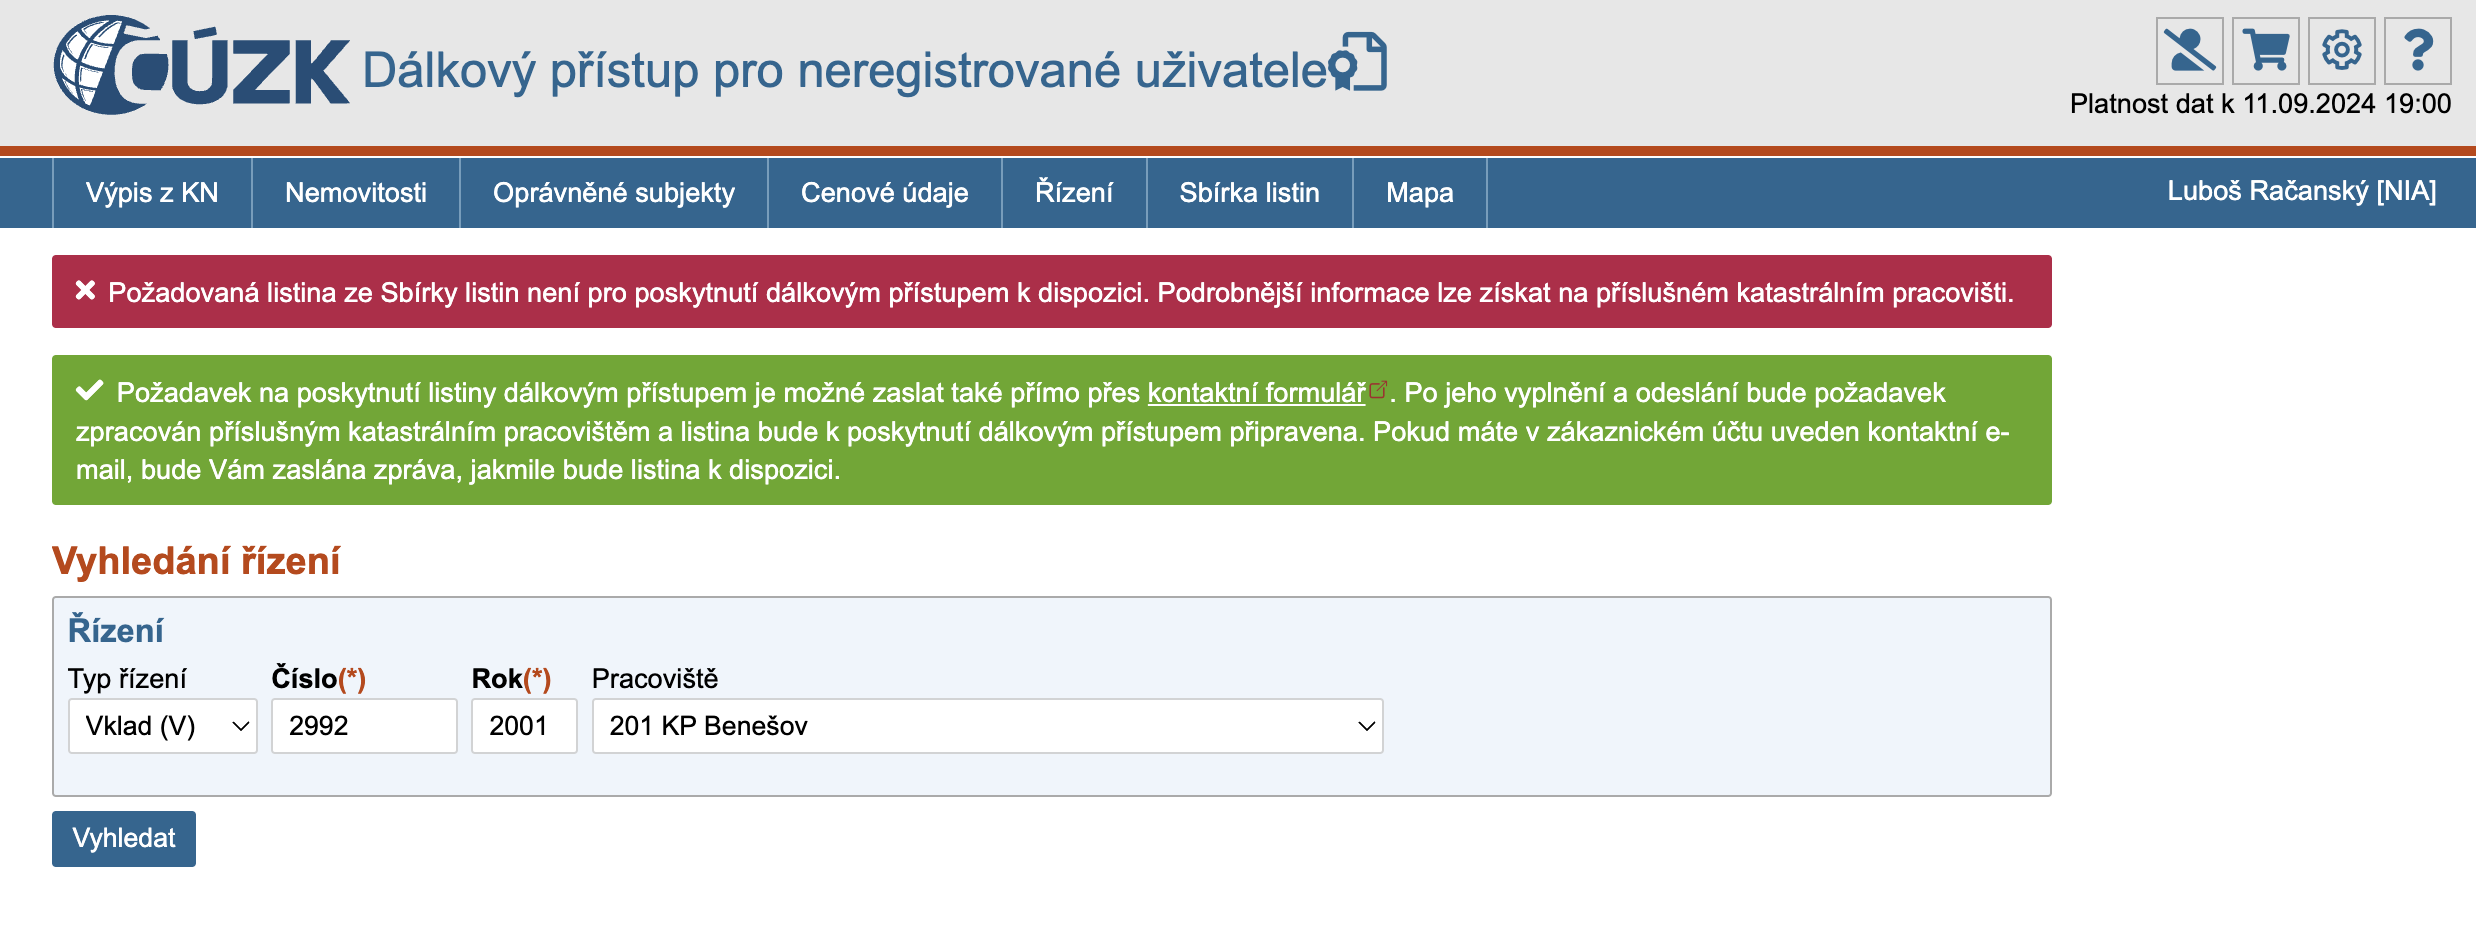Open the Výpis z KN menu
The width and height of the screenshot is (2476, 940).
click(152, 193)
